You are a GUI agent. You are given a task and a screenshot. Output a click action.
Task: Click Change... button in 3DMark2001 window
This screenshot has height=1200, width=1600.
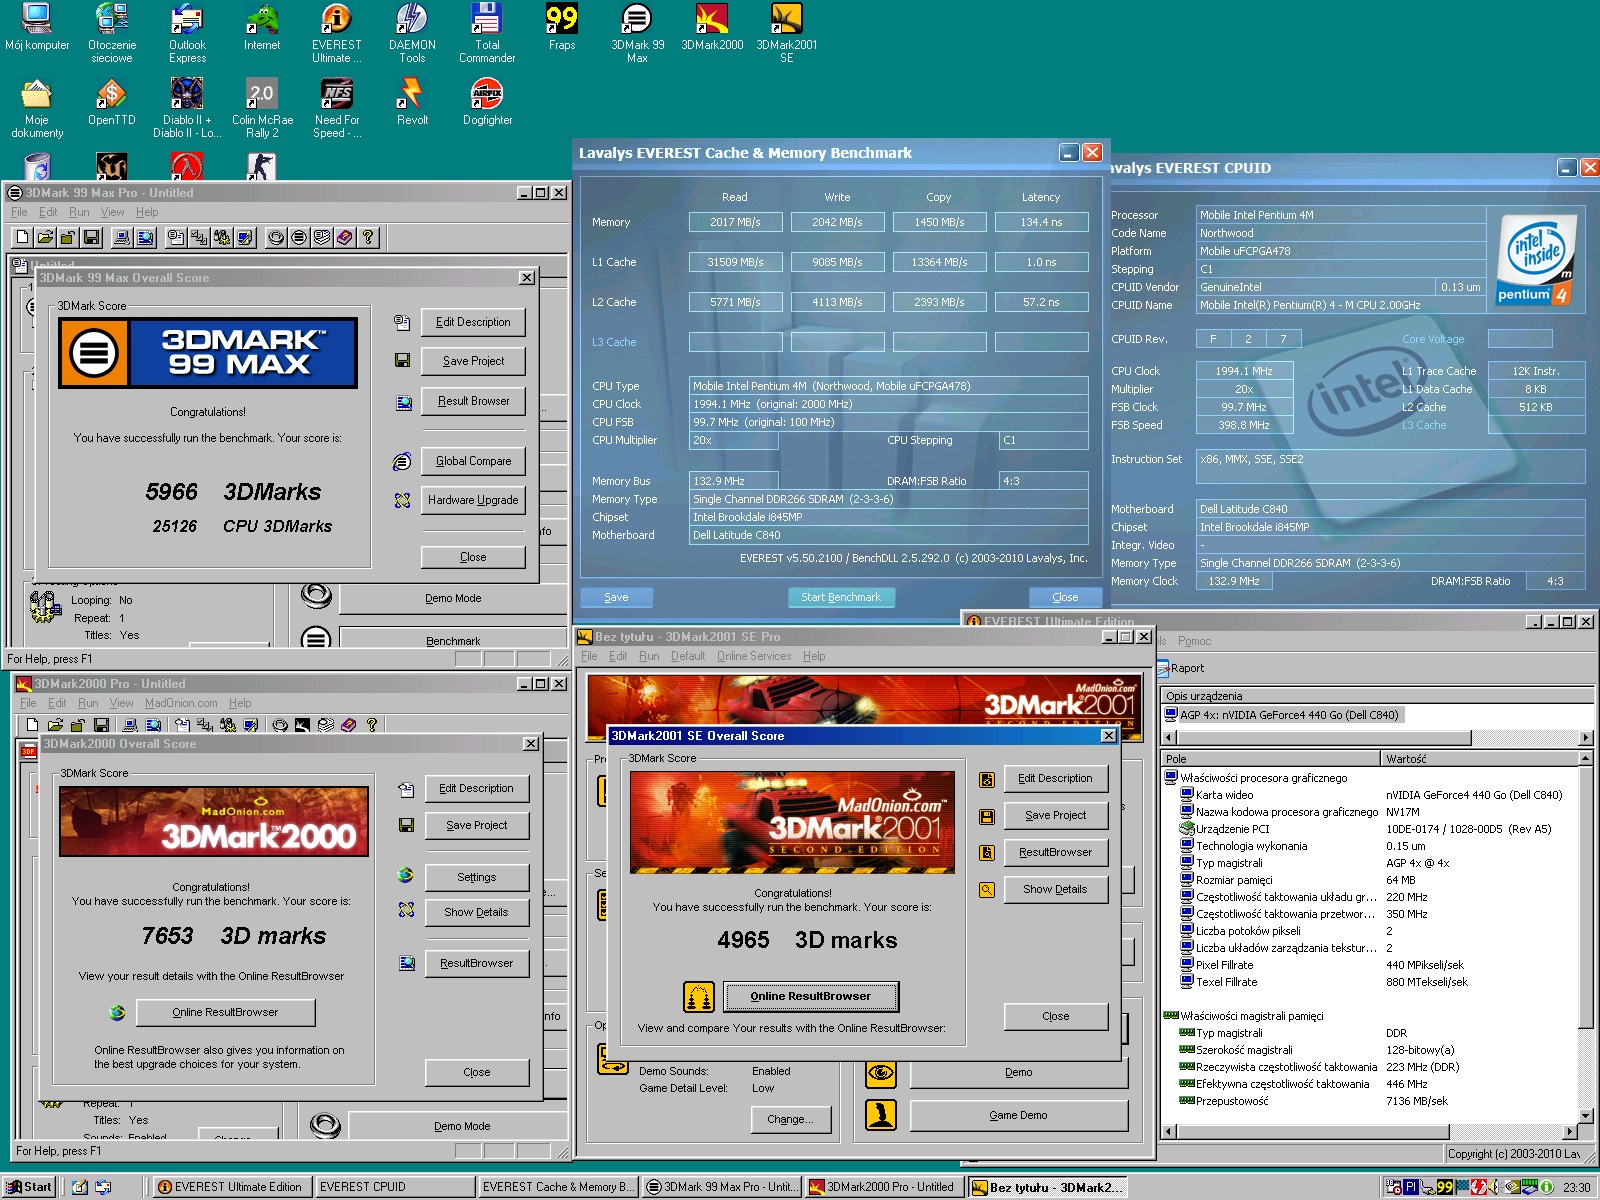790,1119
